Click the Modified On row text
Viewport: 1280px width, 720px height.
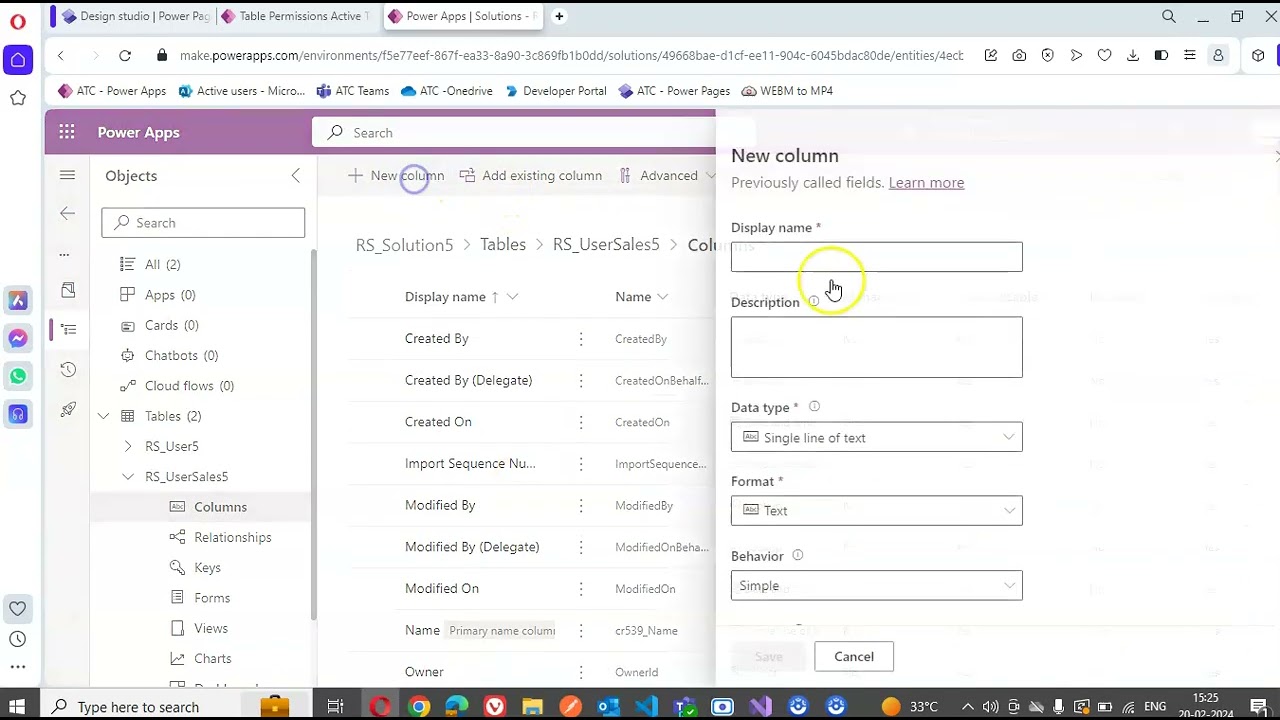(x=441, y=588)
